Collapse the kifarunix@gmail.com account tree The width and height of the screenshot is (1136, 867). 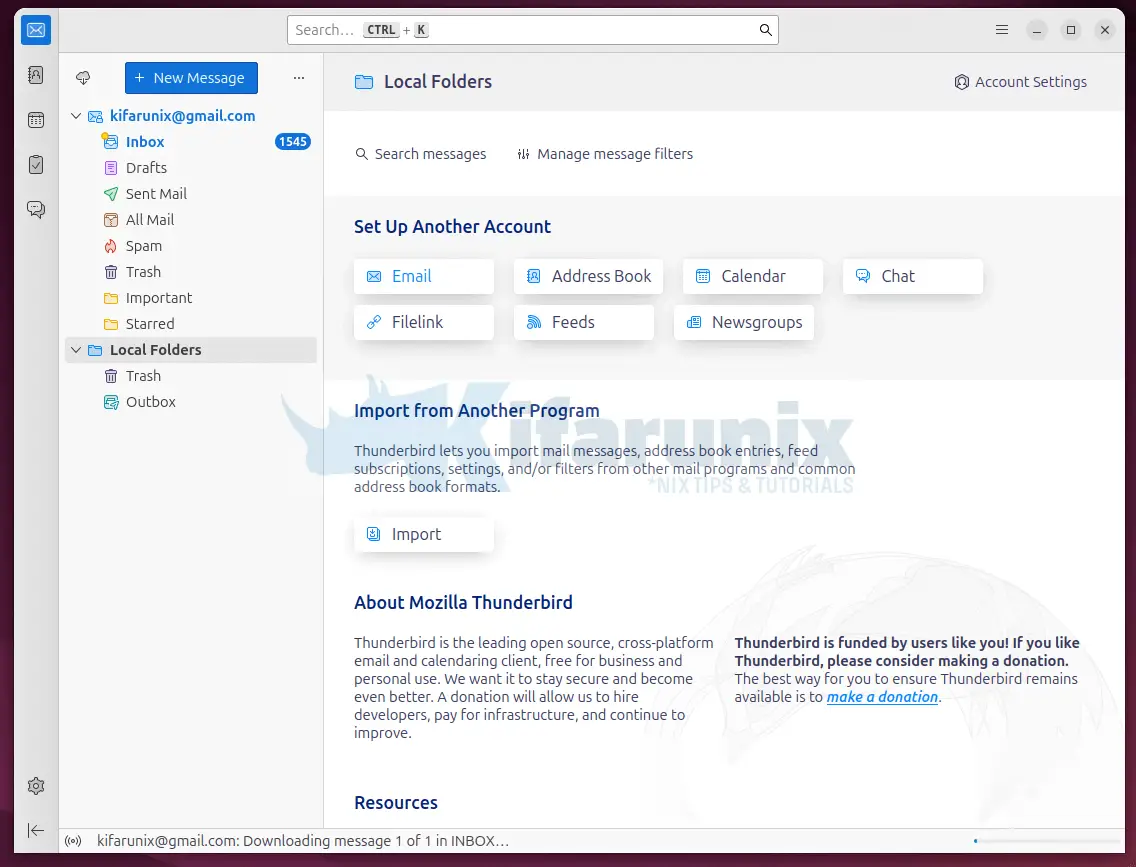pyautogui.click(x=76, y=116)
